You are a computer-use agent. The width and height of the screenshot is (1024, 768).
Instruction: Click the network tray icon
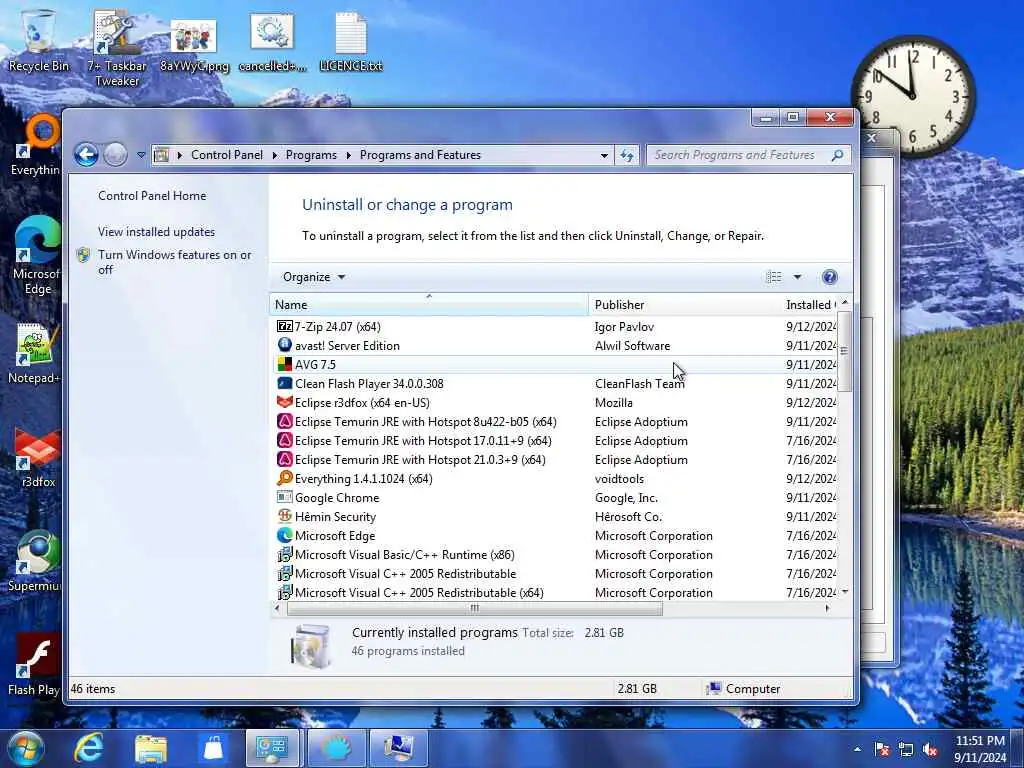tap(906, 749)
